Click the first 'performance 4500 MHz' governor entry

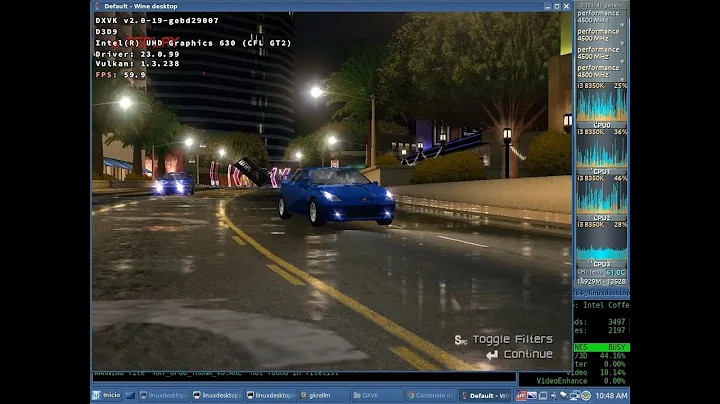[x=599, y=17]
